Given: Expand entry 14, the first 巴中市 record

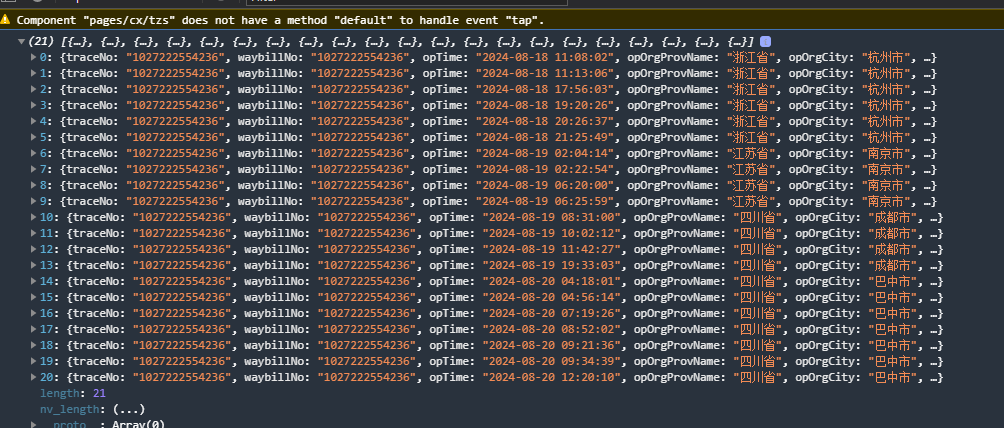Looking at the screenshot, I should [x=35, y=281].
